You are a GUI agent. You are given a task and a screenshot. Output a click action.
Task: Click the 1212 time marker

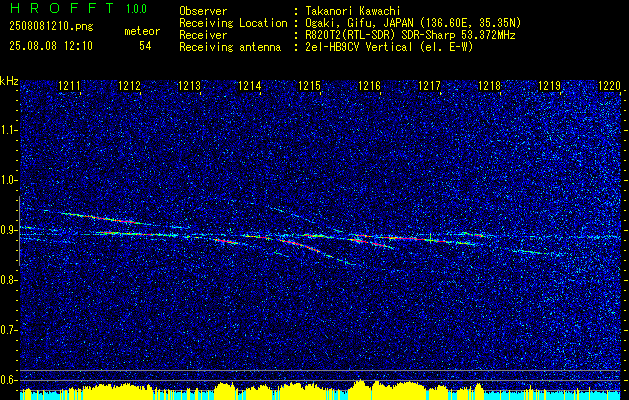pyautogui.click(x=130, y=86)
